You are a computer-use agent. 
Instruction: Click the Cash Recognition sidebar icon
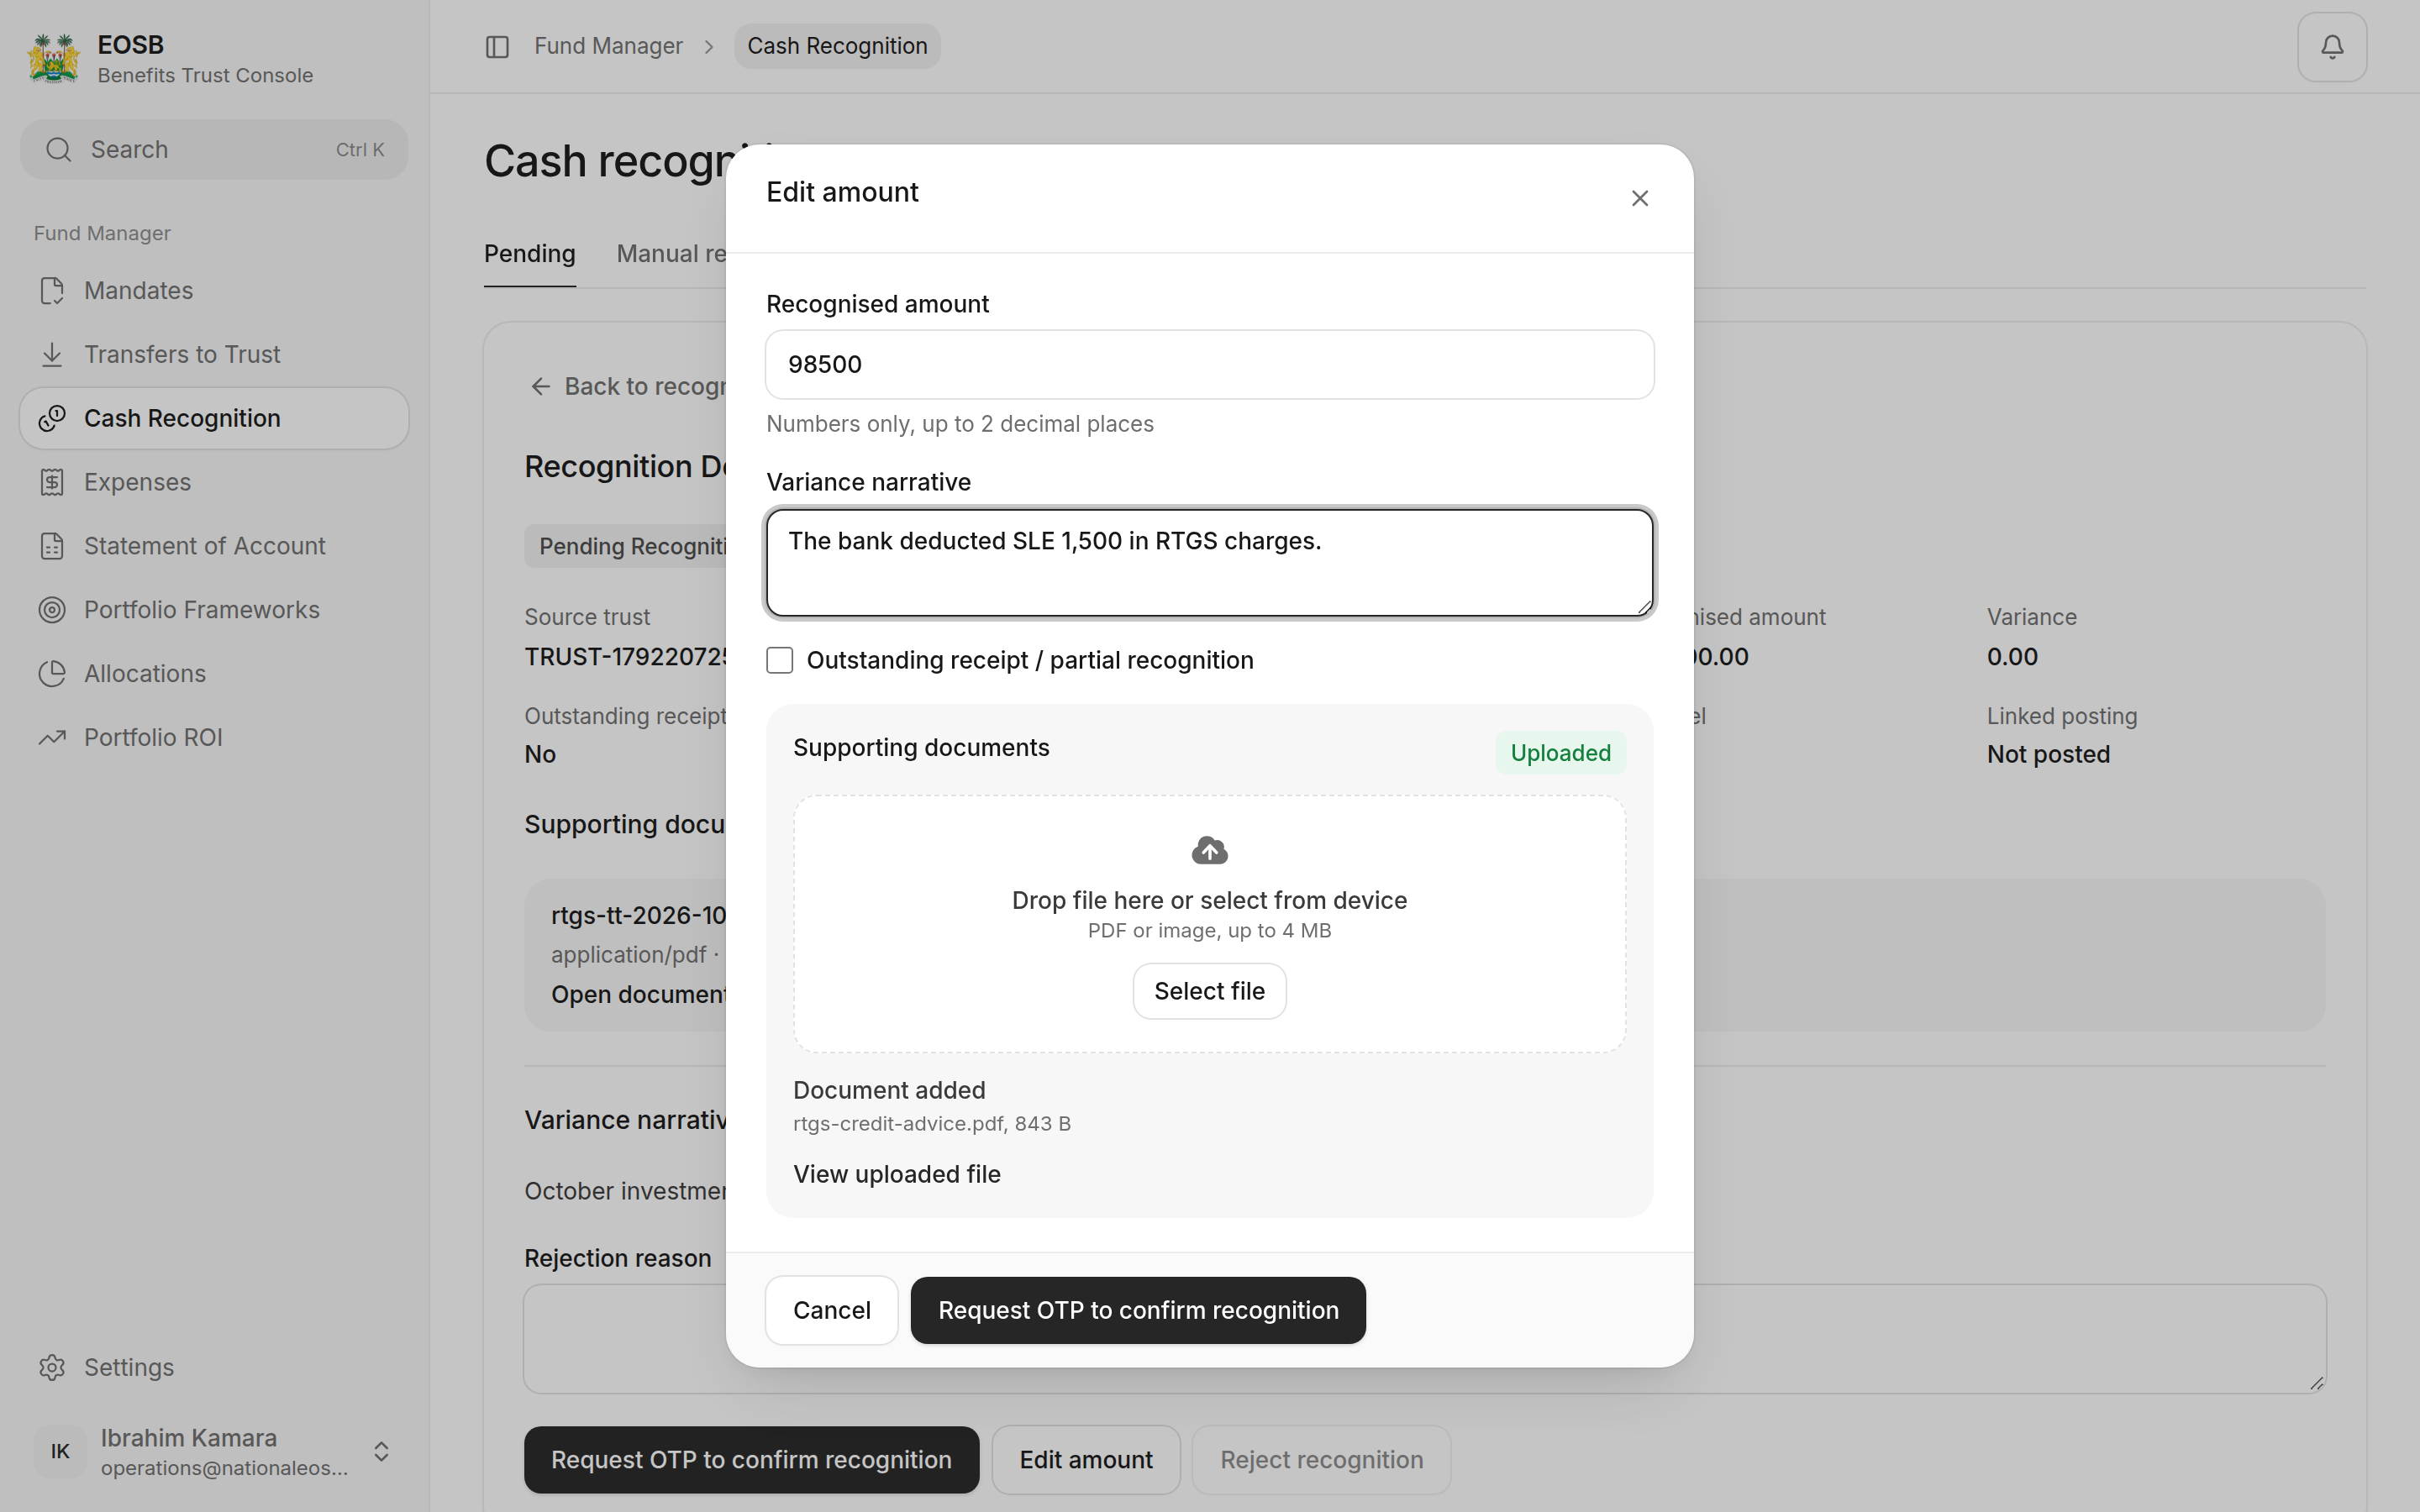(x=52, y=419)
